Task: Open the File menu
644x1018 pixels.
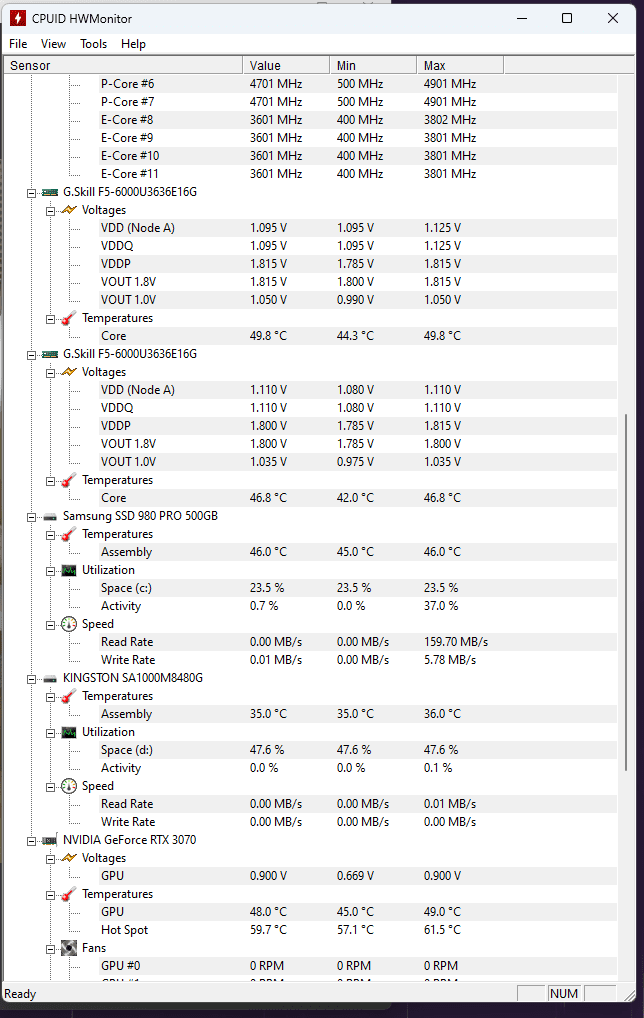Action: [x=18, y=43]
